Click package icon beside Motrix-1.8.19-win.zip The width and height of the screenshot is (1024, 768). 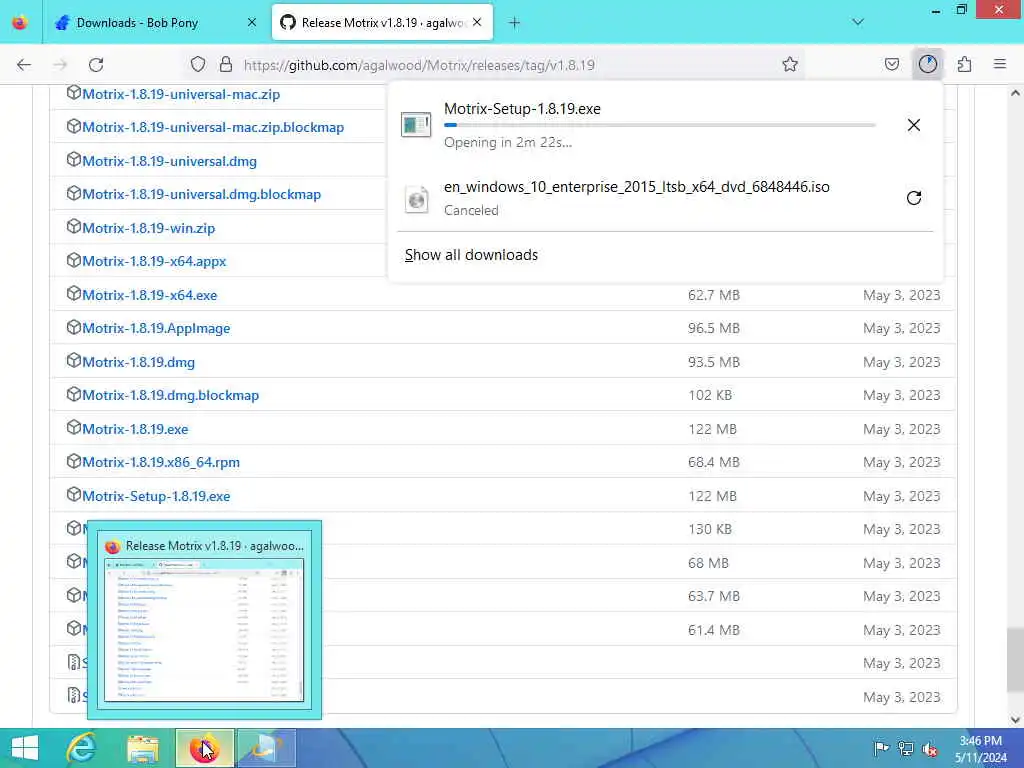[x=74, y=227]
